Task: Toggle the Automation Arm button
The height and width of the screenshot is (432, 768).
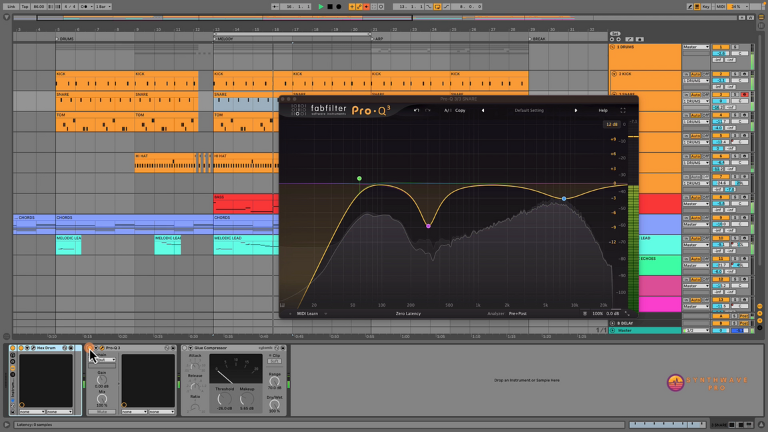Action: [359, 7]
